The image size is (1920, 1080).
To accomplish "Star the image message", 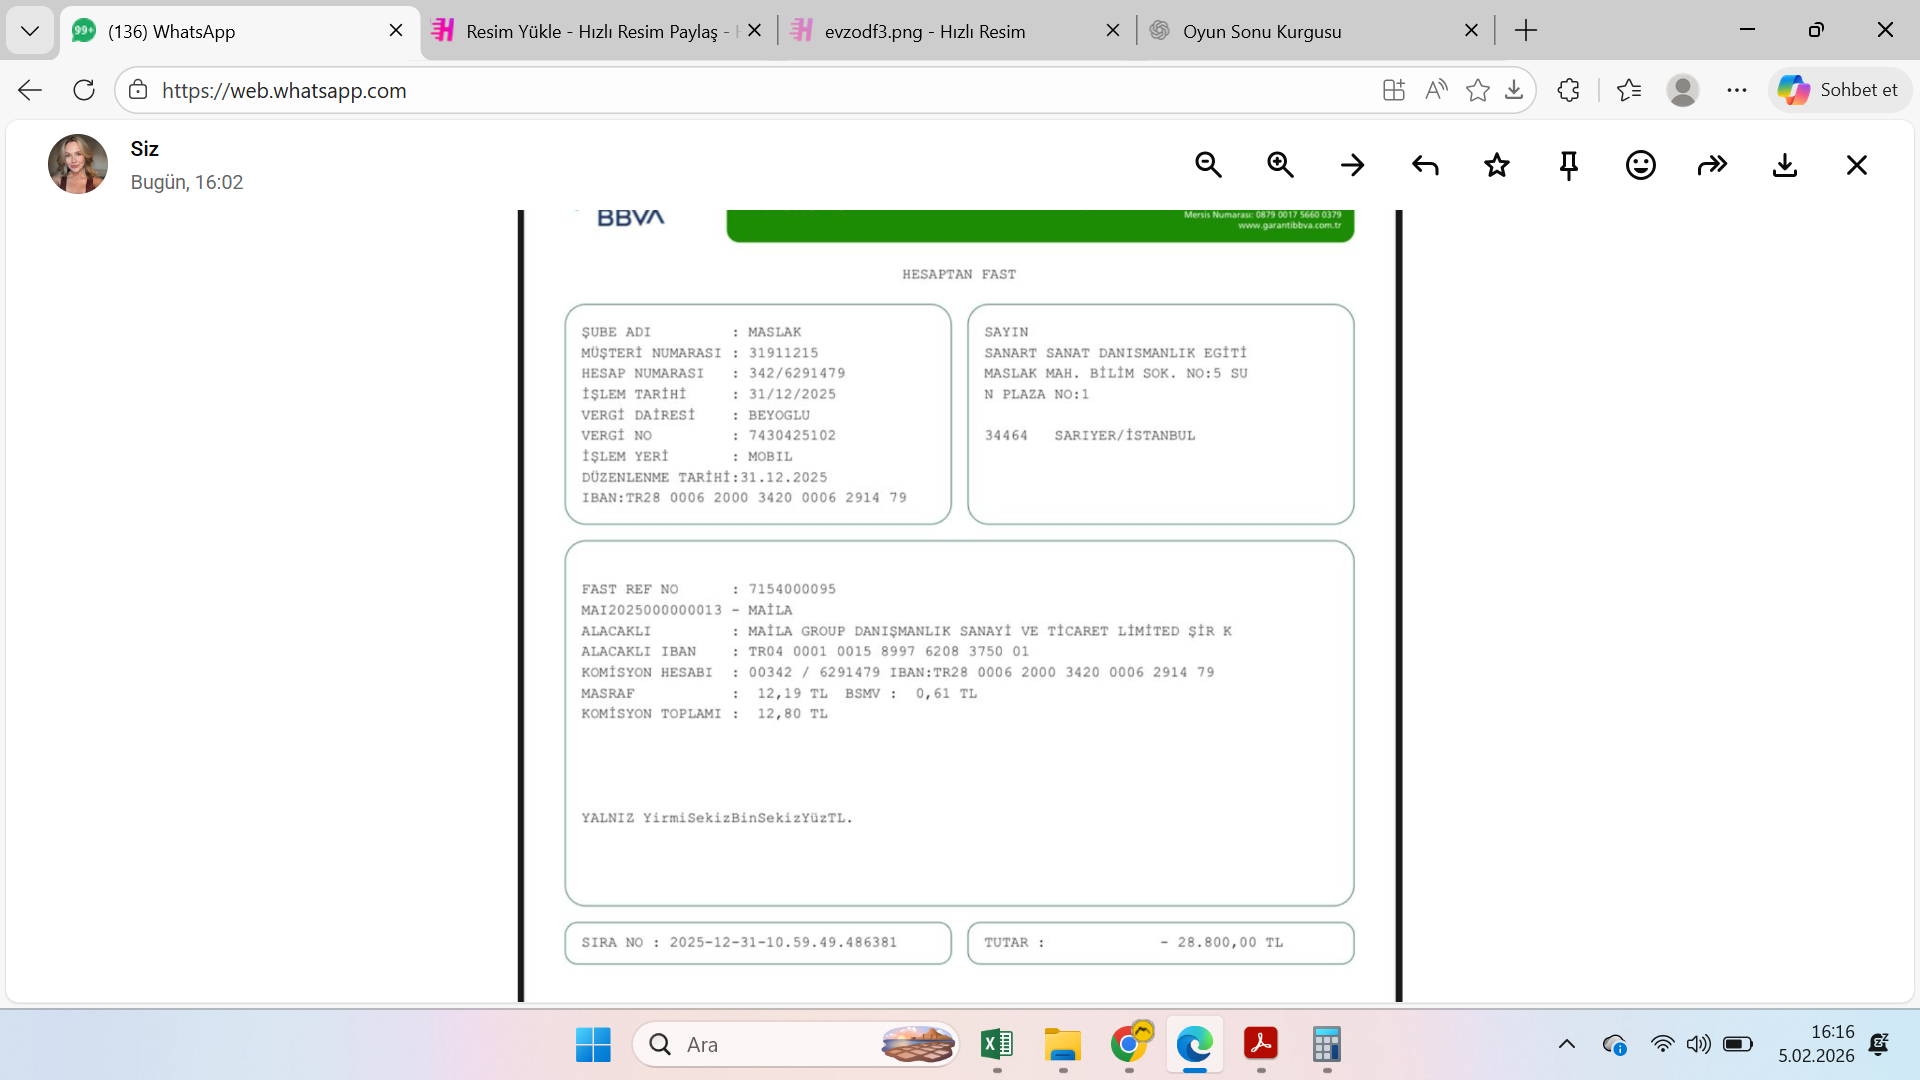I will click(x=1497, y=165).
